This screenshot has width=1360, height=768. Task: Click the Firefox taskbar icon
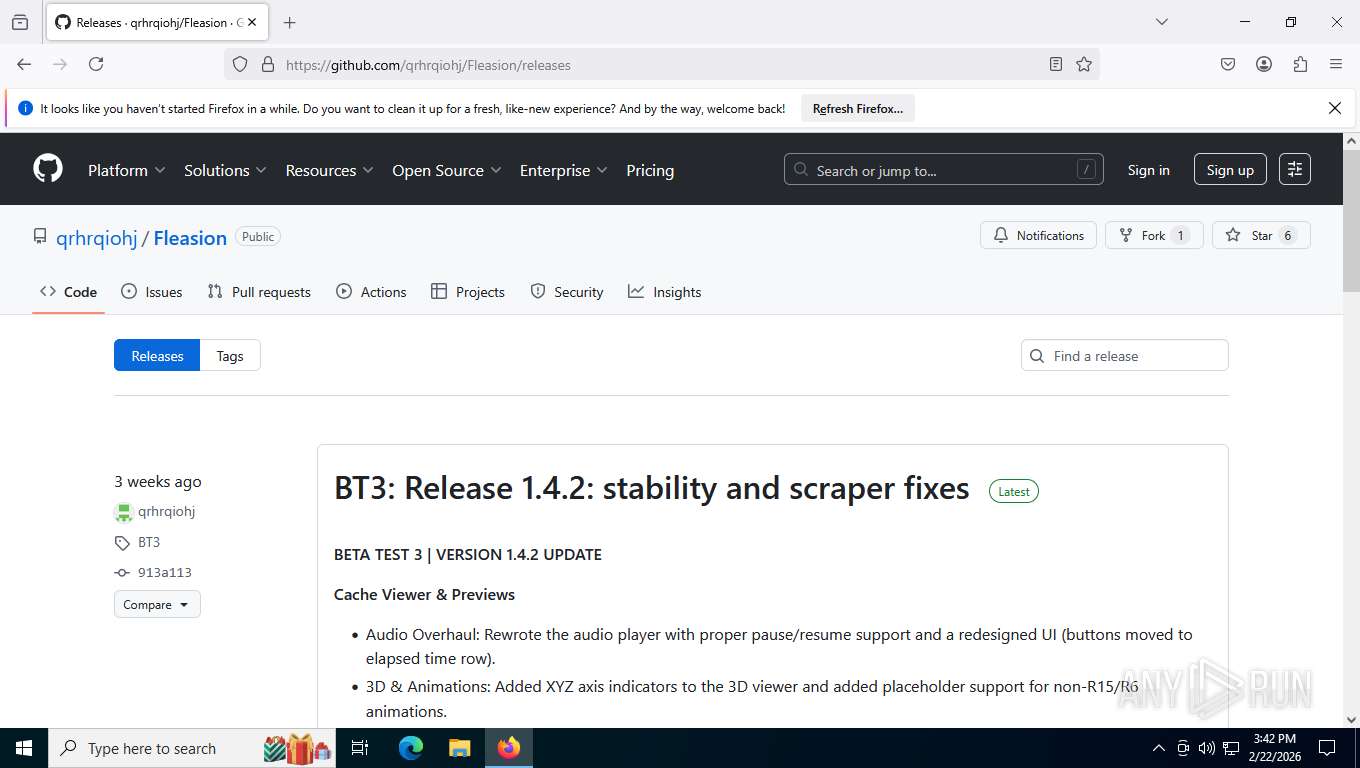(509, 748)
